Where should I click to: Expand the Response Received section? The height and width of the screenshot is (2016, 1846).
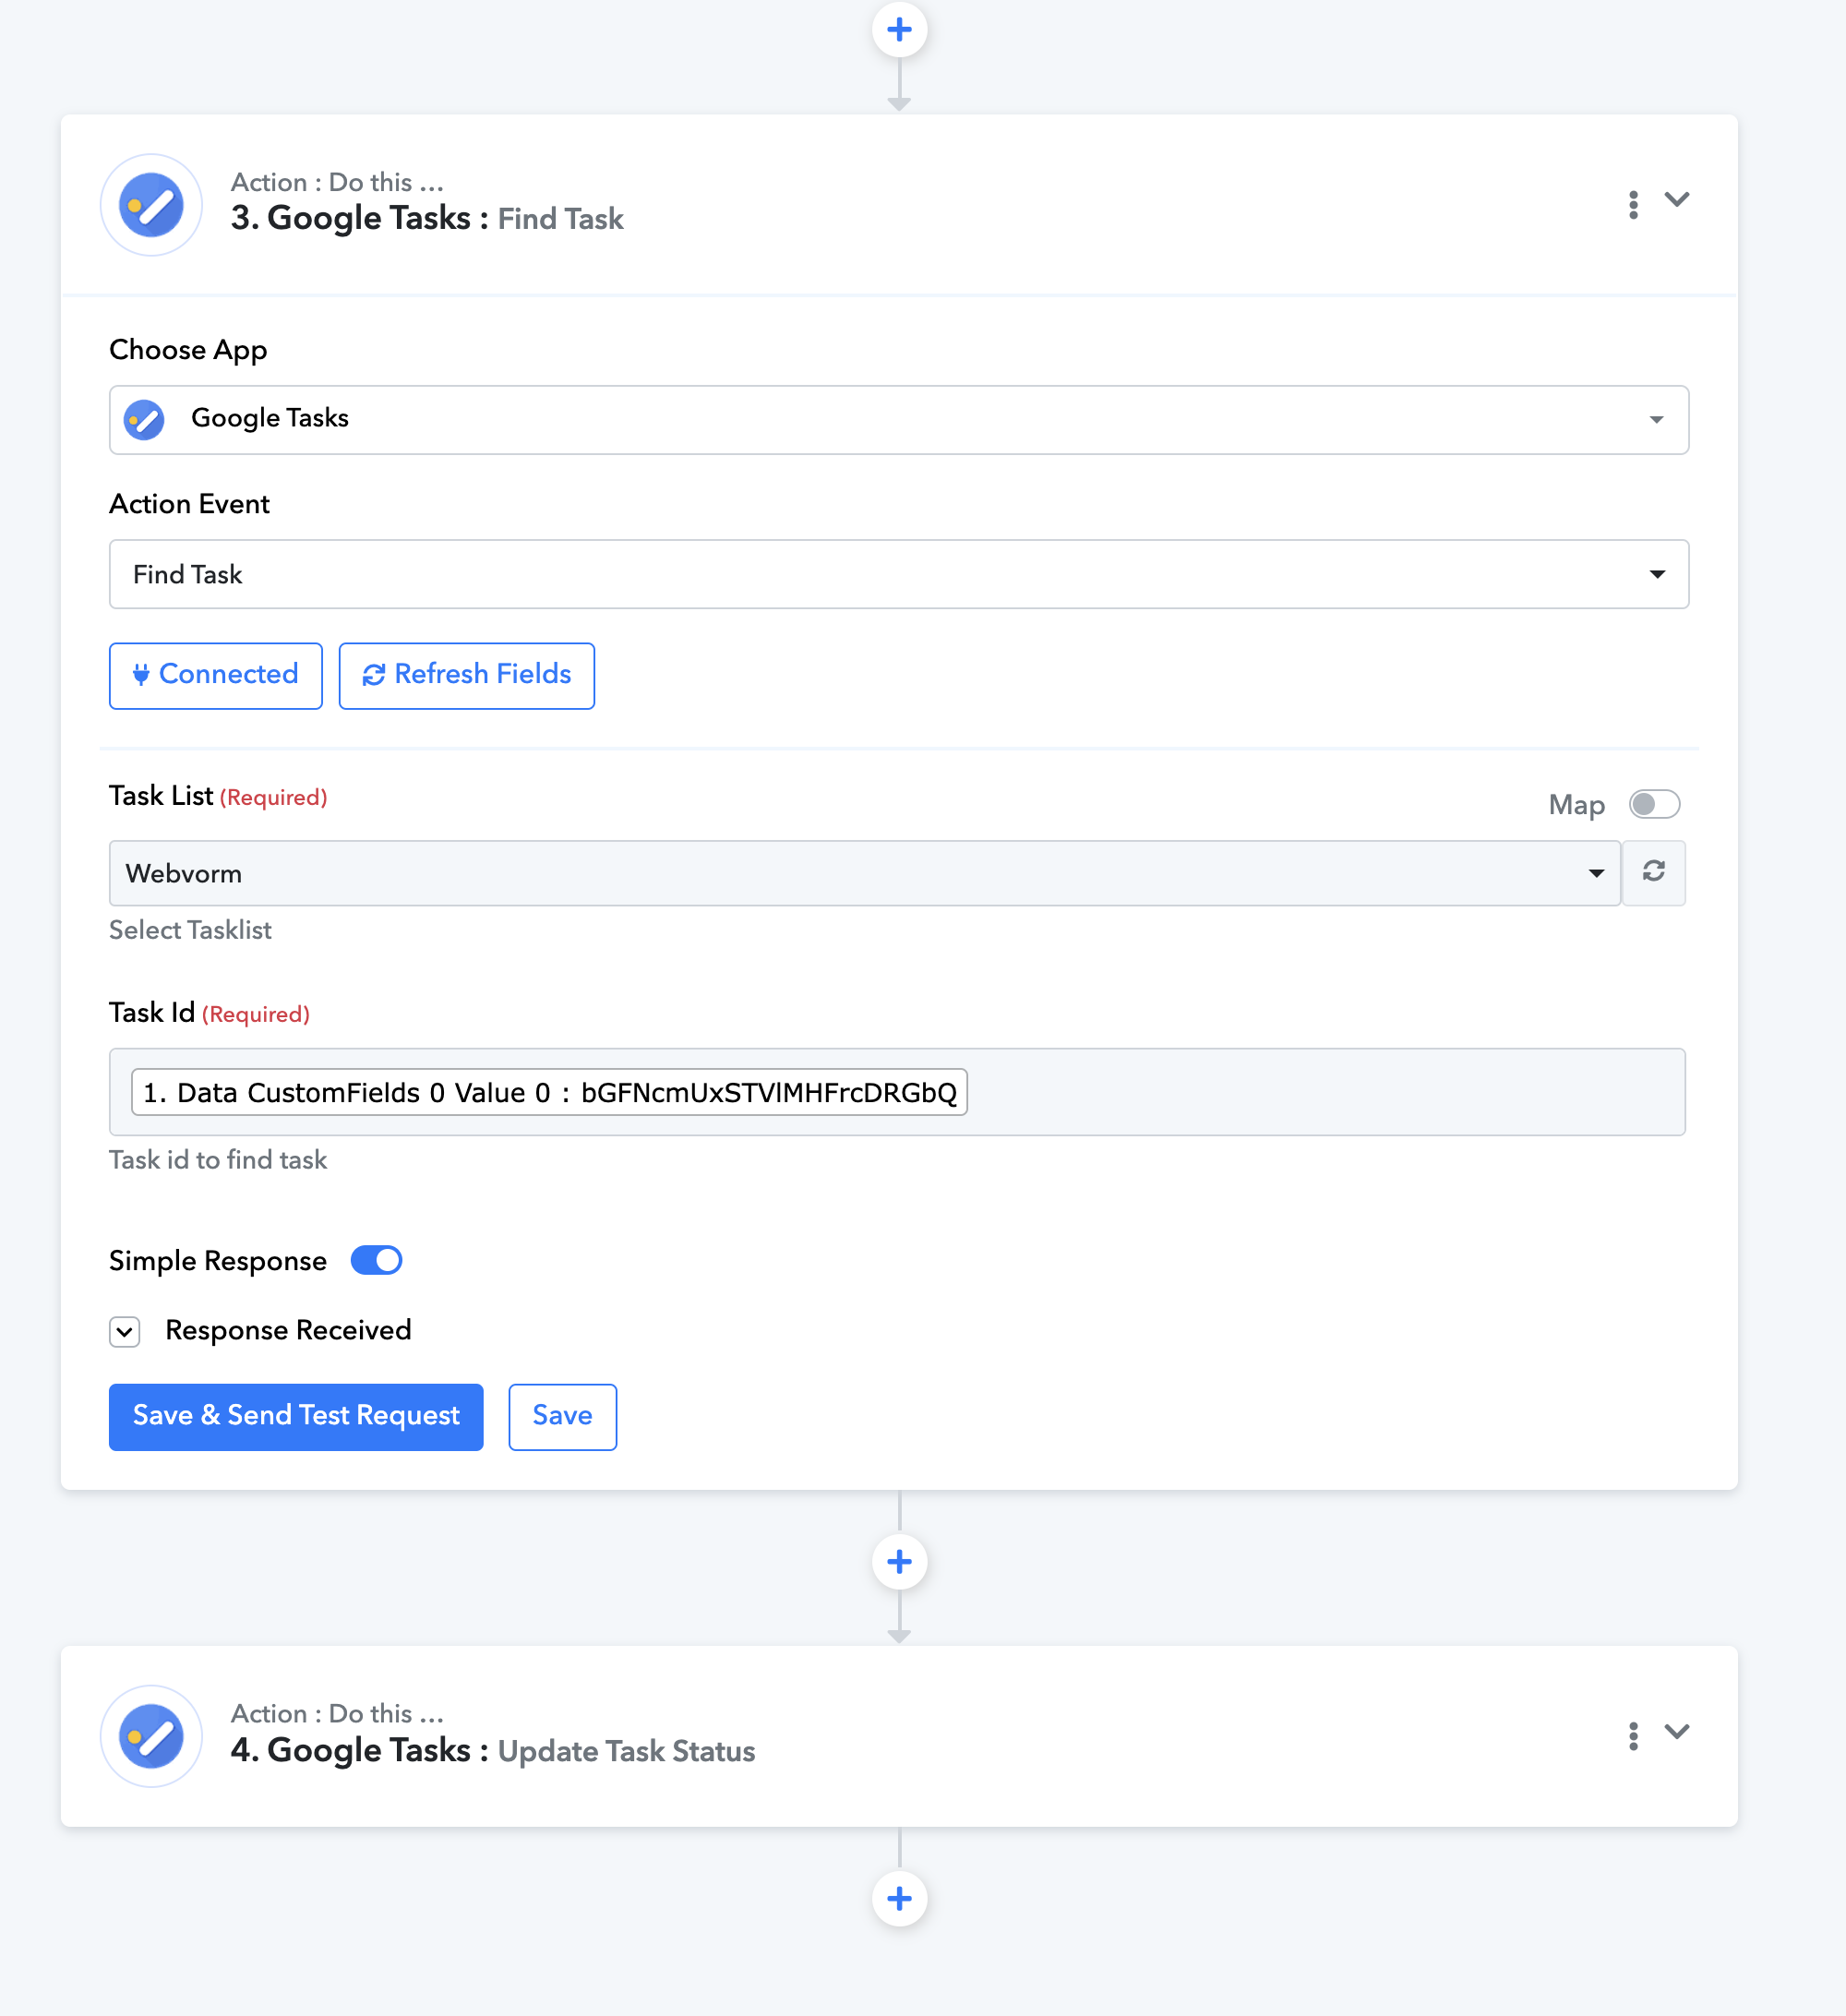point(125,1332)
